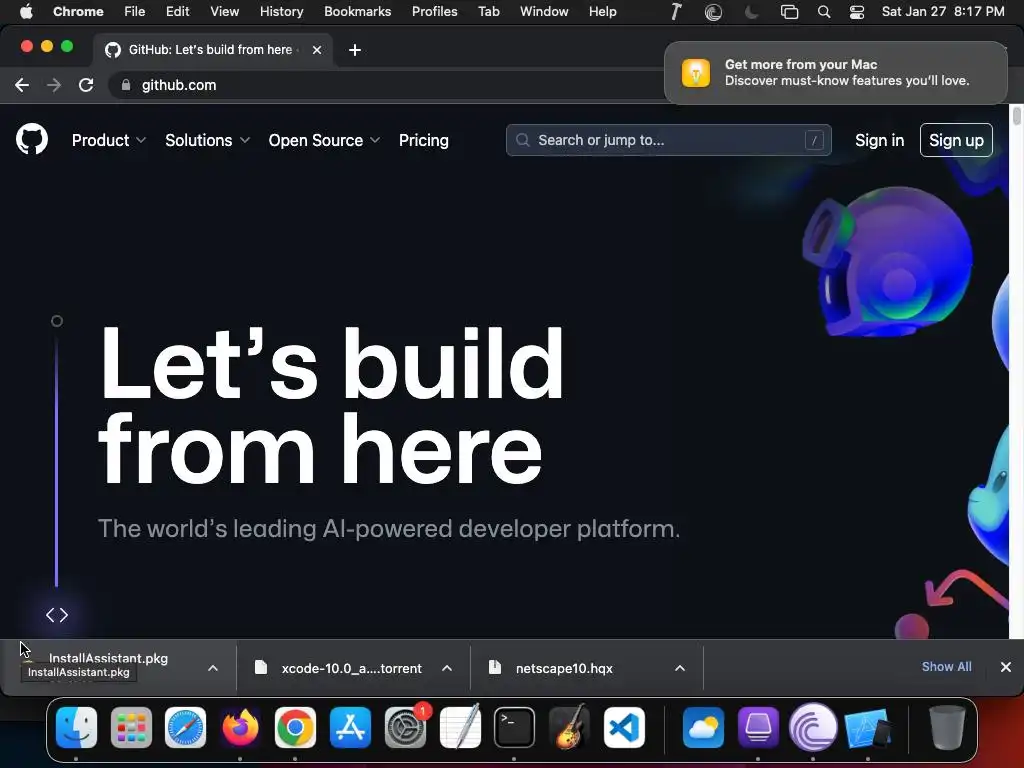Close the GitHub tab
The width and height of the screenshot is (1024, 768).
[x=317, y=50]
